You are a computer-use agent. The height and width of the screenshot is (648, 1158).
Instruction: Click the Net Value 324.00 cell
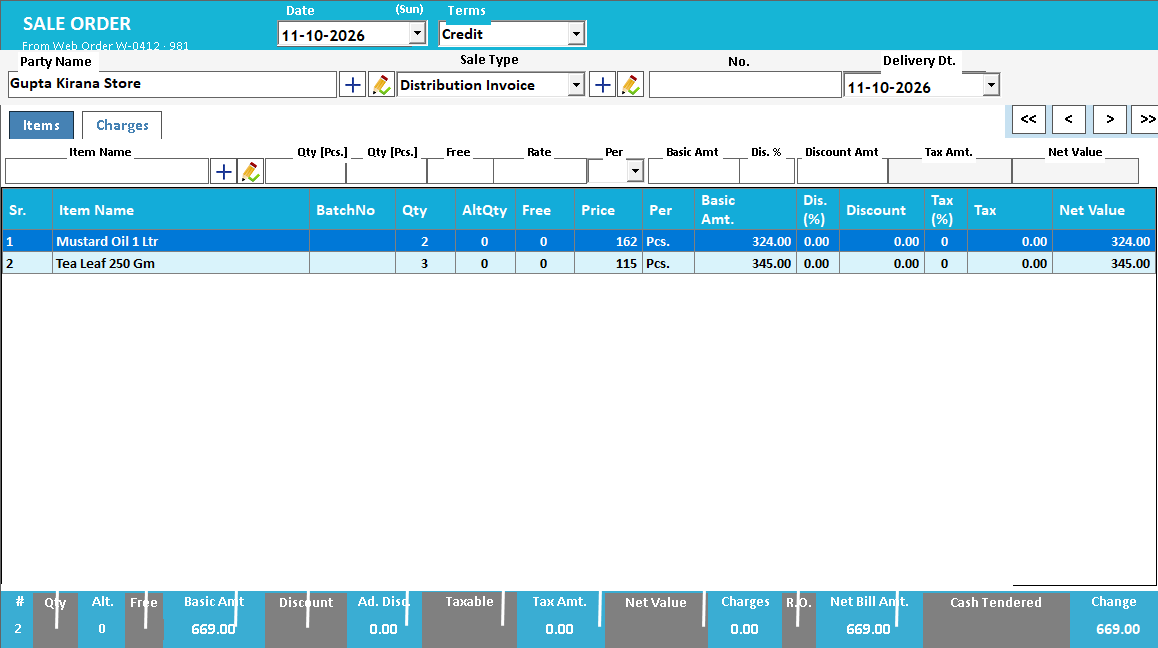tap(1104, 242)
